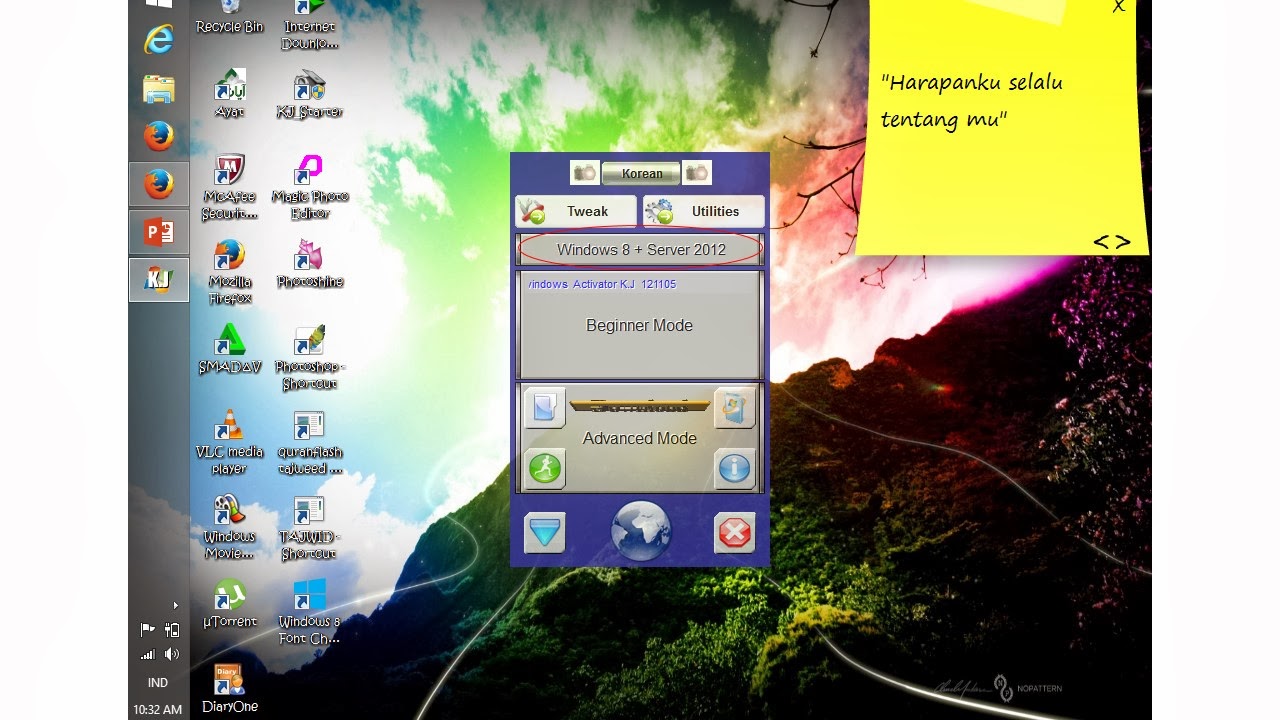
Task: Click the 10:32 AM clock
Action: 158,710
